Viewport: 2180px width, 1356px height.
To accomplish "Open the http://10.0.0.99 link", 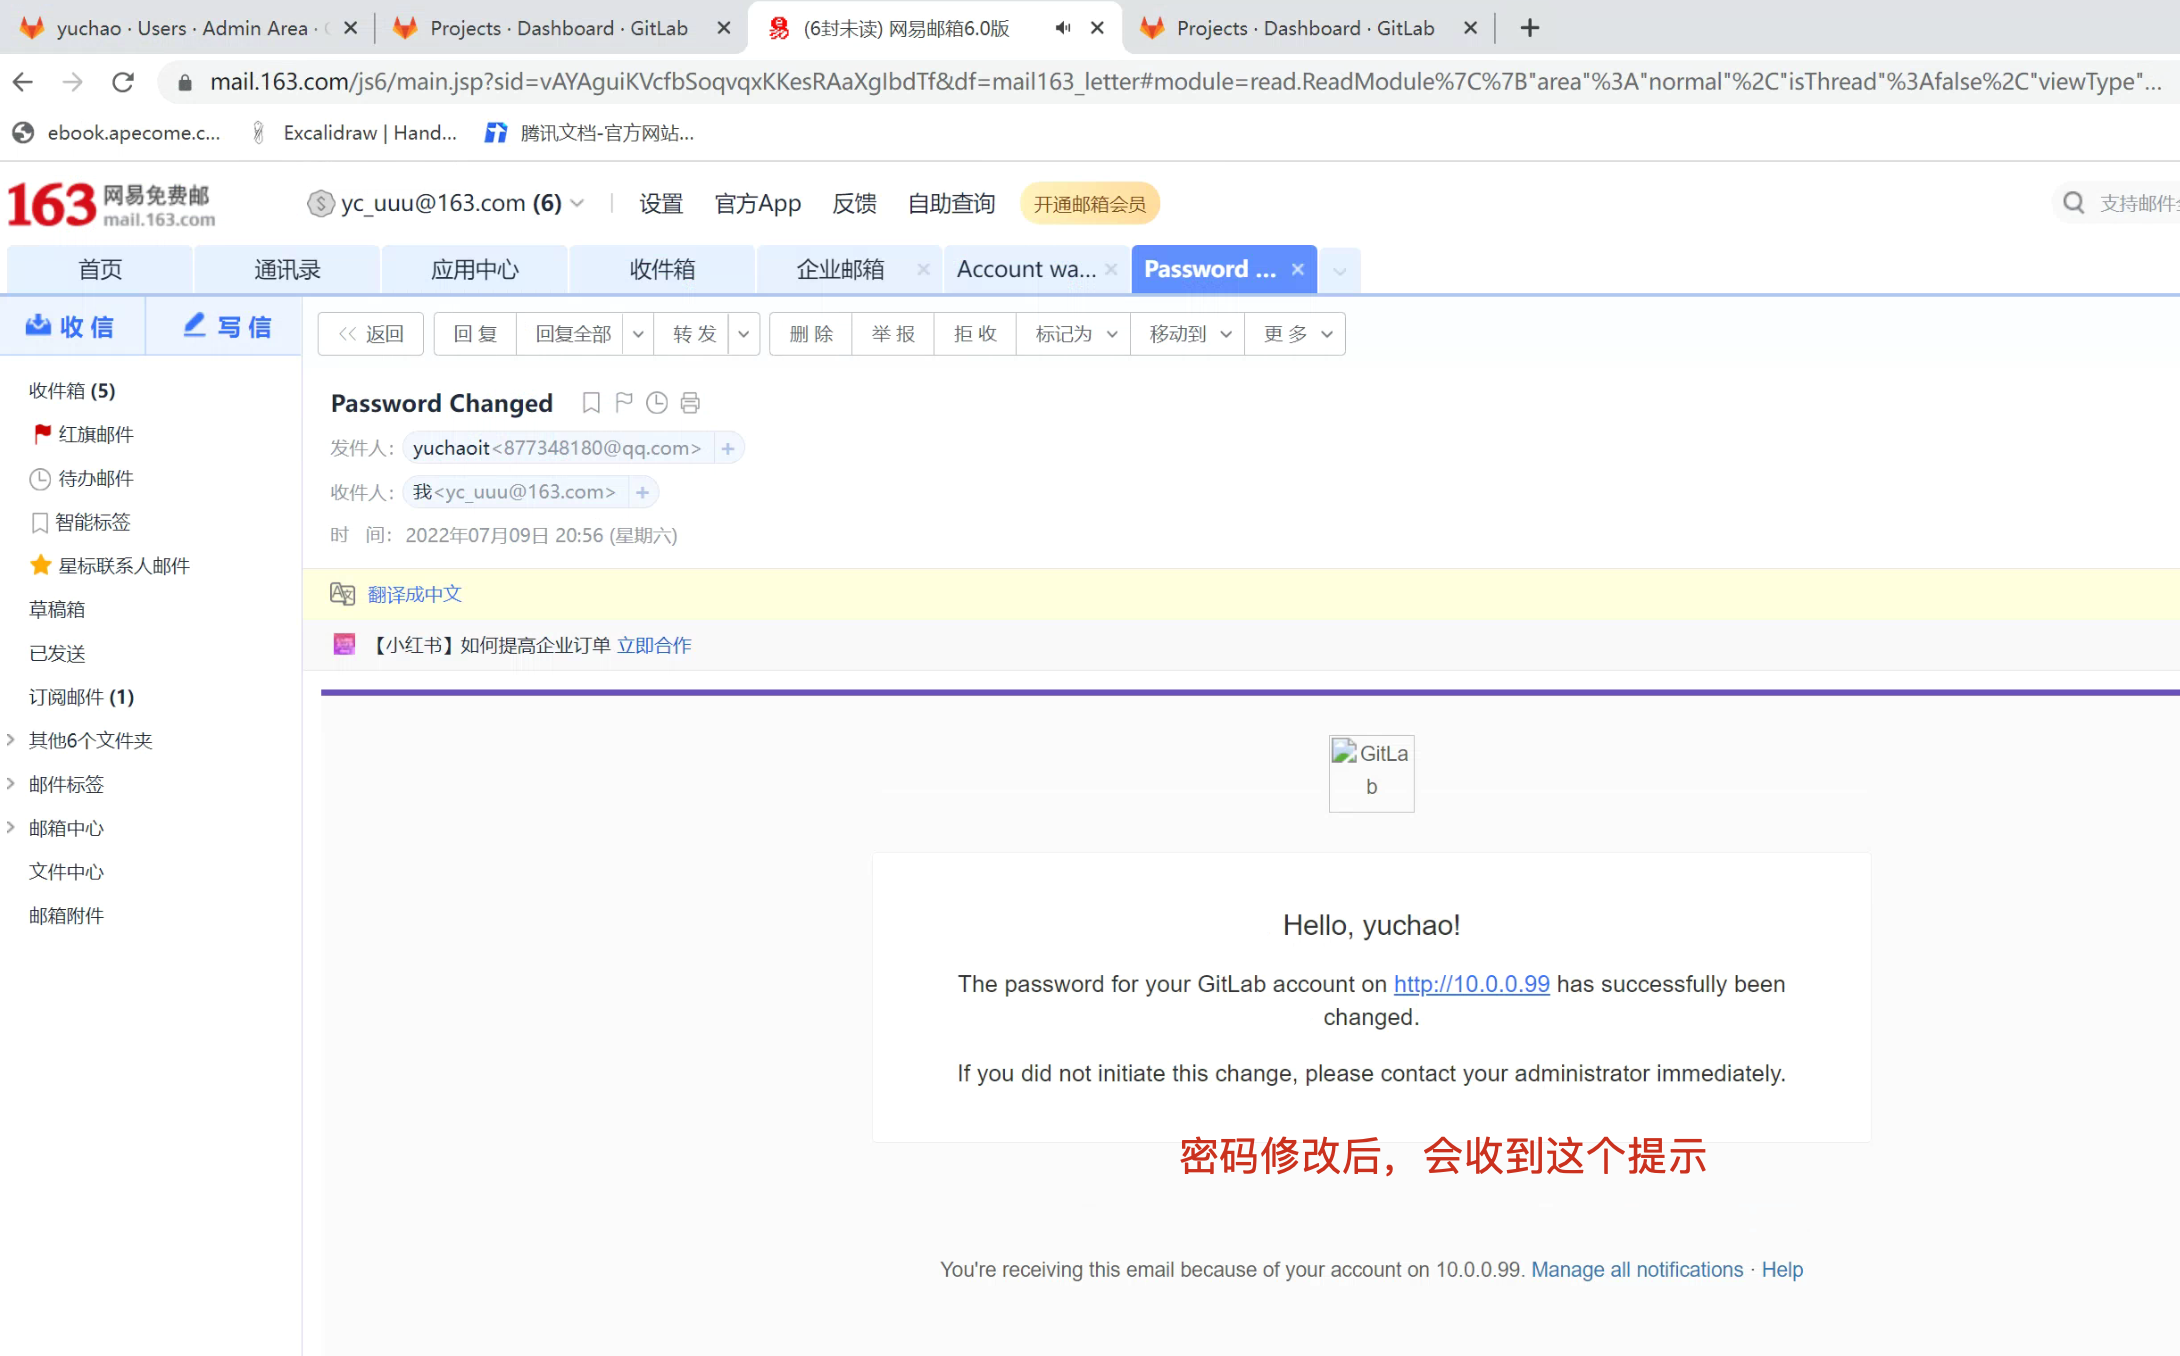I will click(x=1471, y=984).
